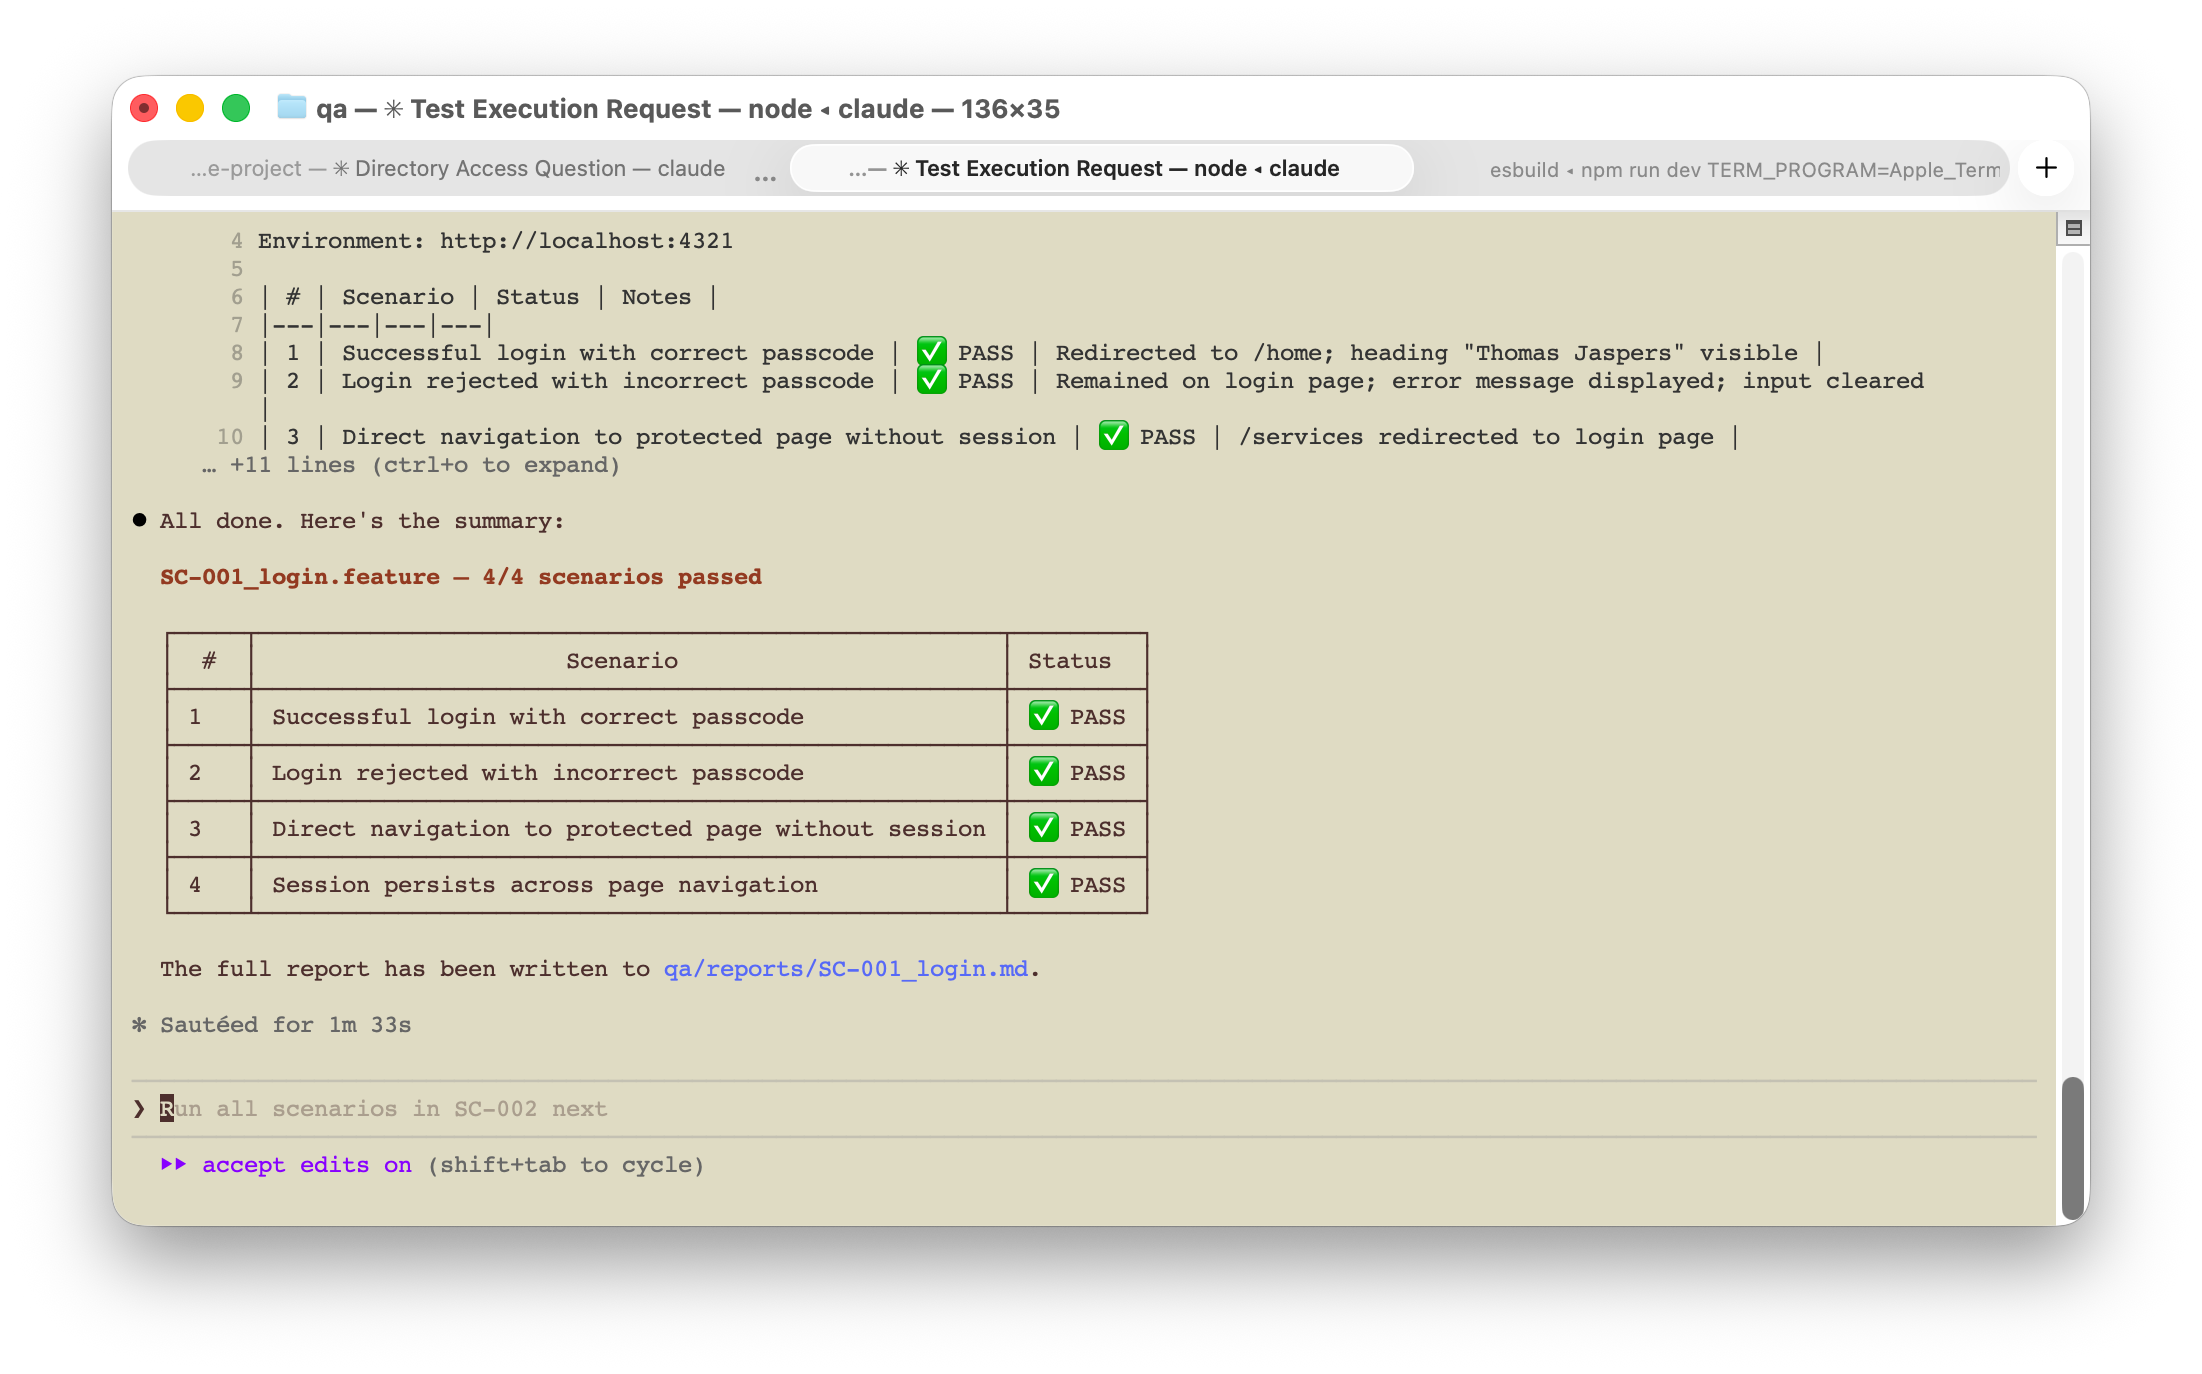The width and height of the screenshot is (2202, 1374).
Task: Select the Test Execution Request tab
Action: pyautogui.click(x=1100, y=169)
